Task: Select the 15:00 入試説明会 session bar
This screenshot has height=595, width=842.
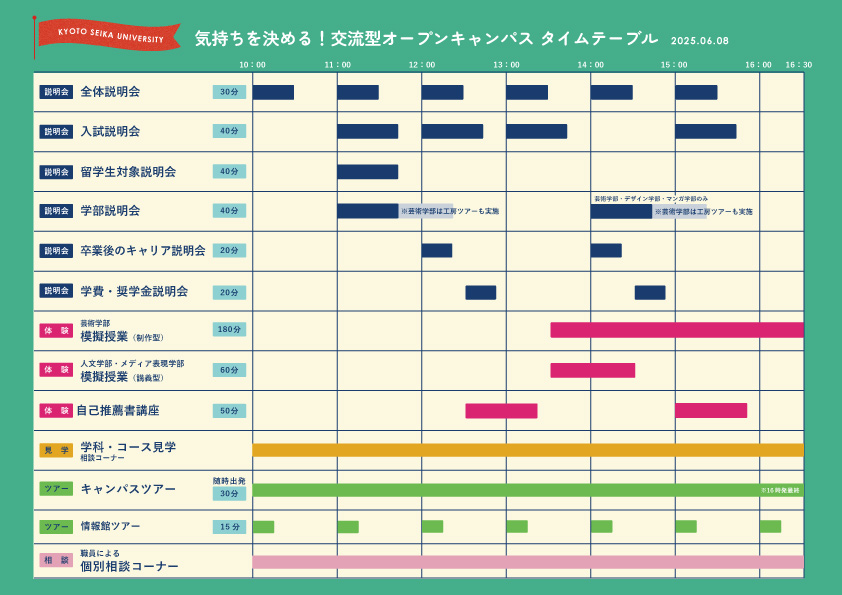Action: (706, 132)
